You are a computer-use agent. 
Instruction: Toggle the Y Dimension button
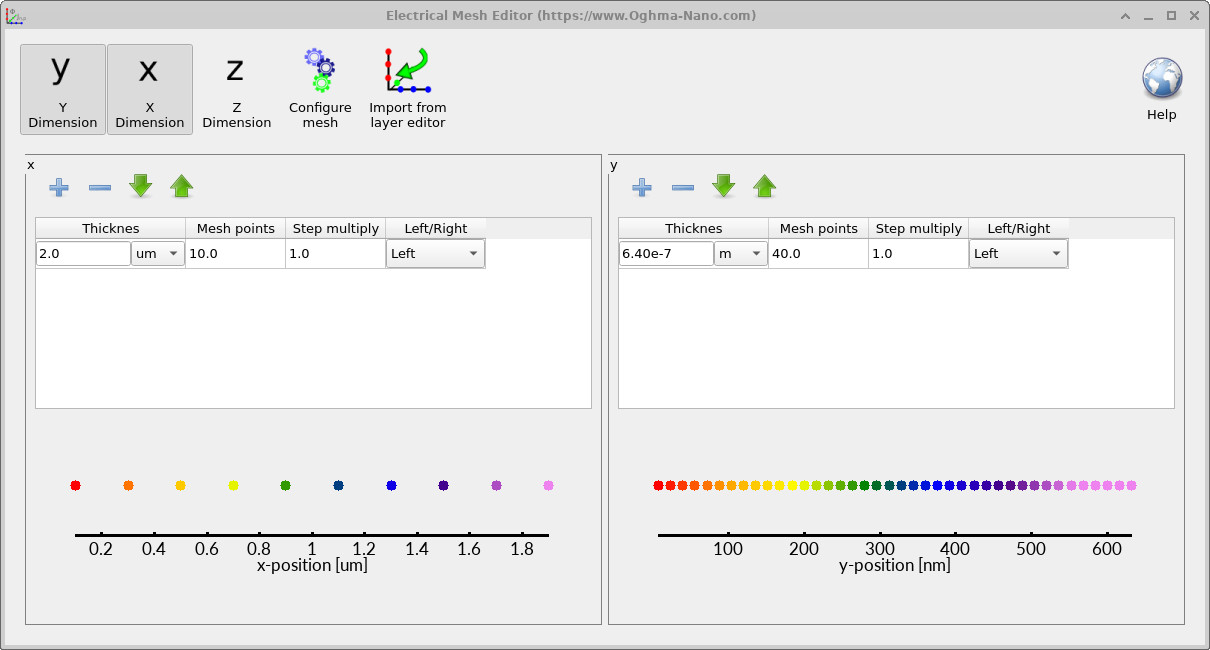(62, 89)
